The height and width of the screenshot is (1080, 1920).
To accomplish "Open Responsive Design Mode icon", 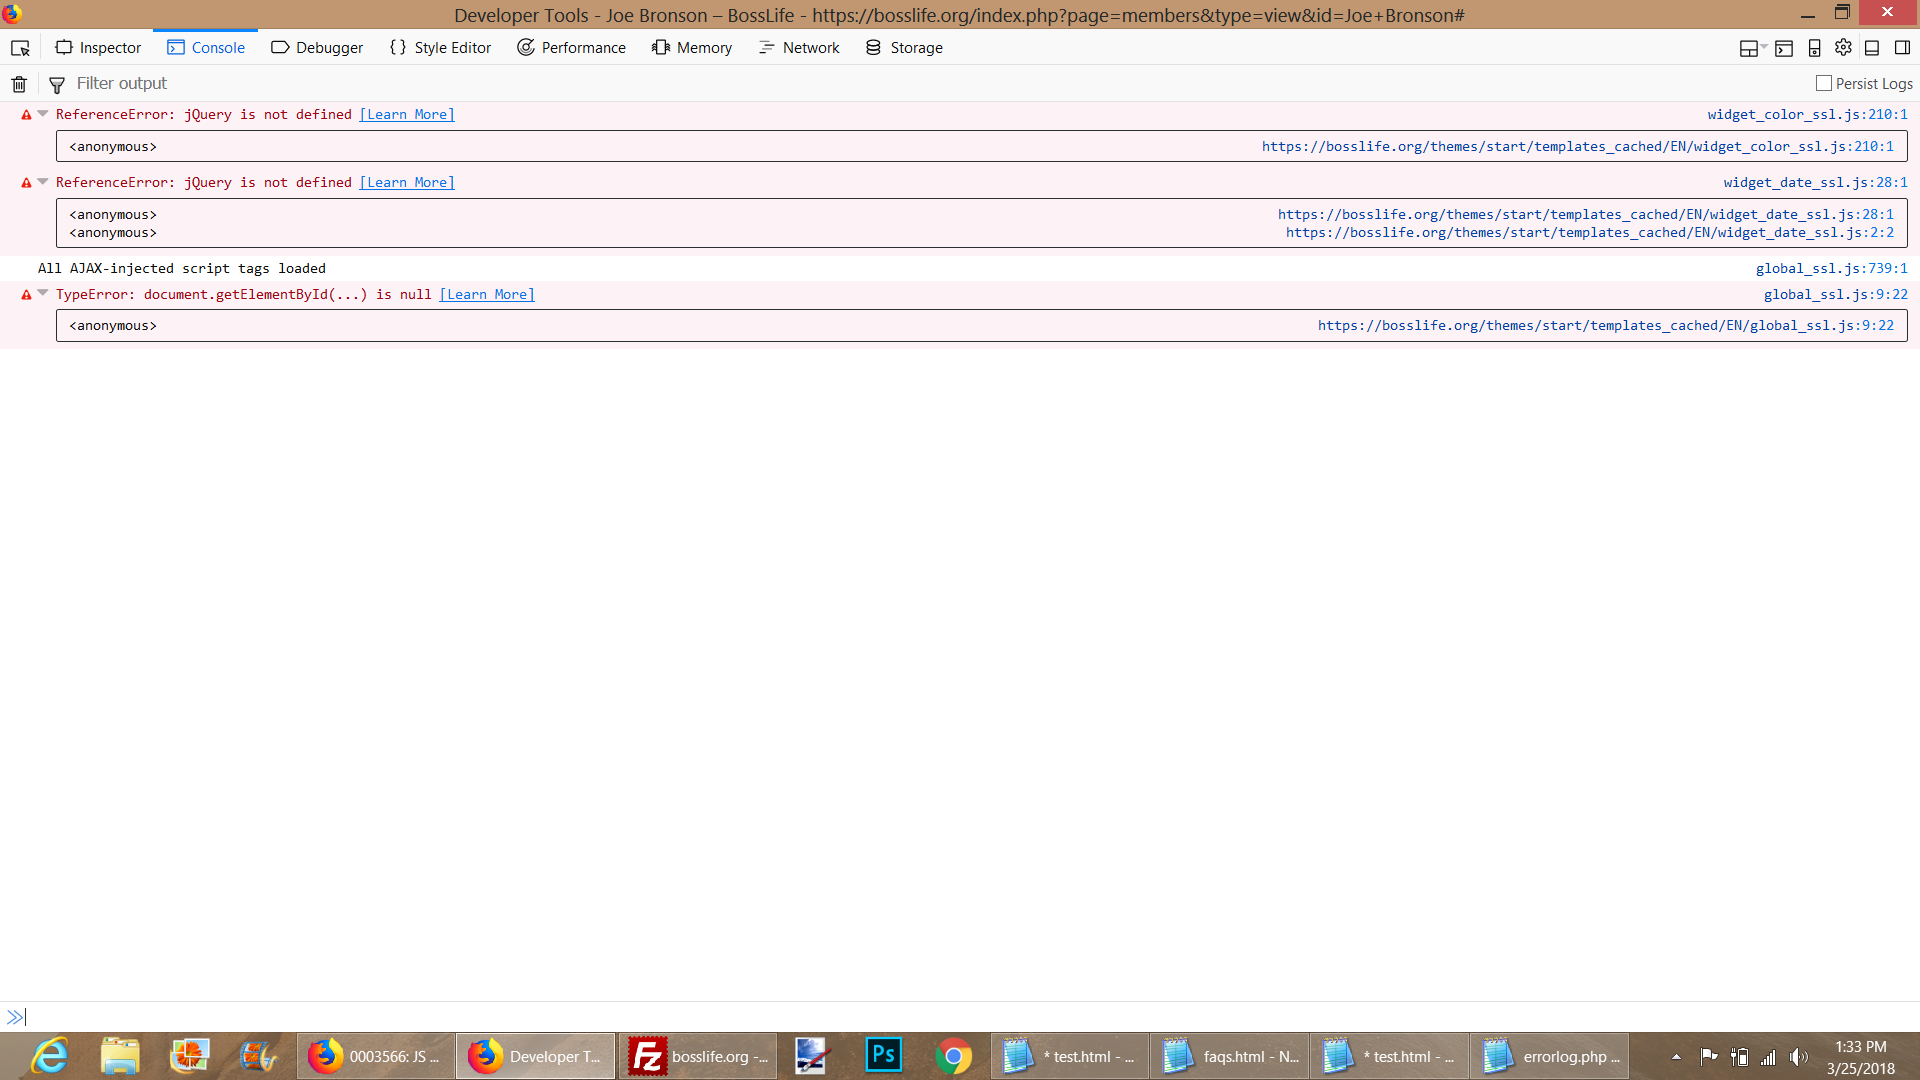I will [x=1814, y=48].
